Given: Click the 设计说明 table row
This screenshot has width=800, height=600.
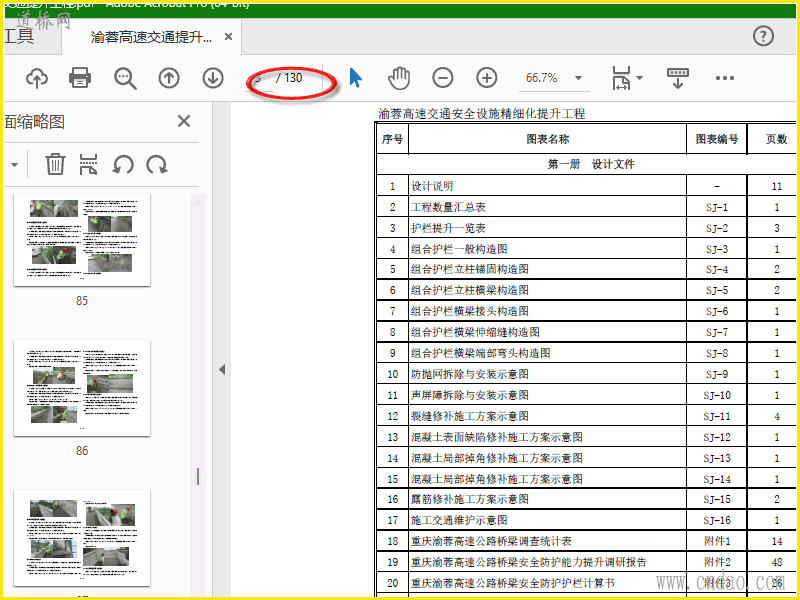Looking at the screenshot, I should 586,186.
